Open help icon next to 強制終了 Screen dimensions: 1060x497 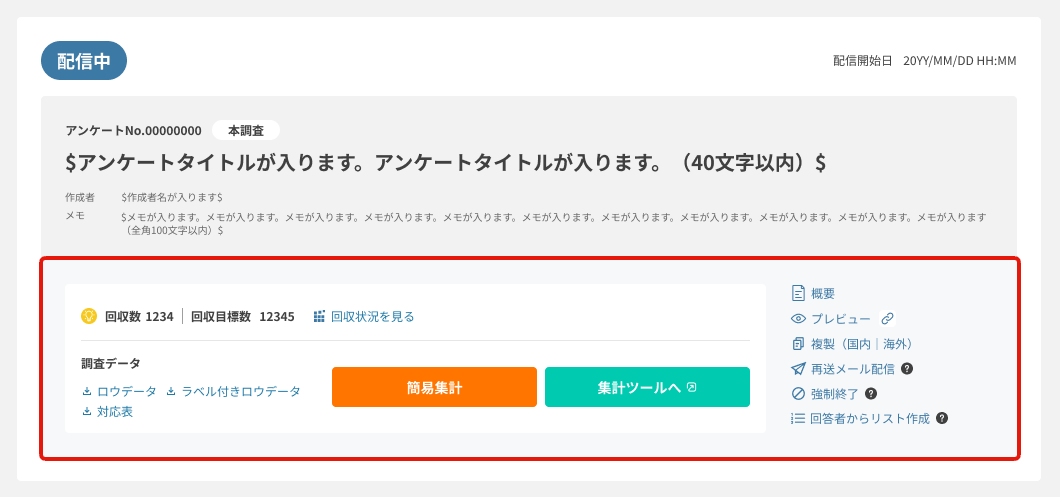pyautogui.click(x=871, y=393)
